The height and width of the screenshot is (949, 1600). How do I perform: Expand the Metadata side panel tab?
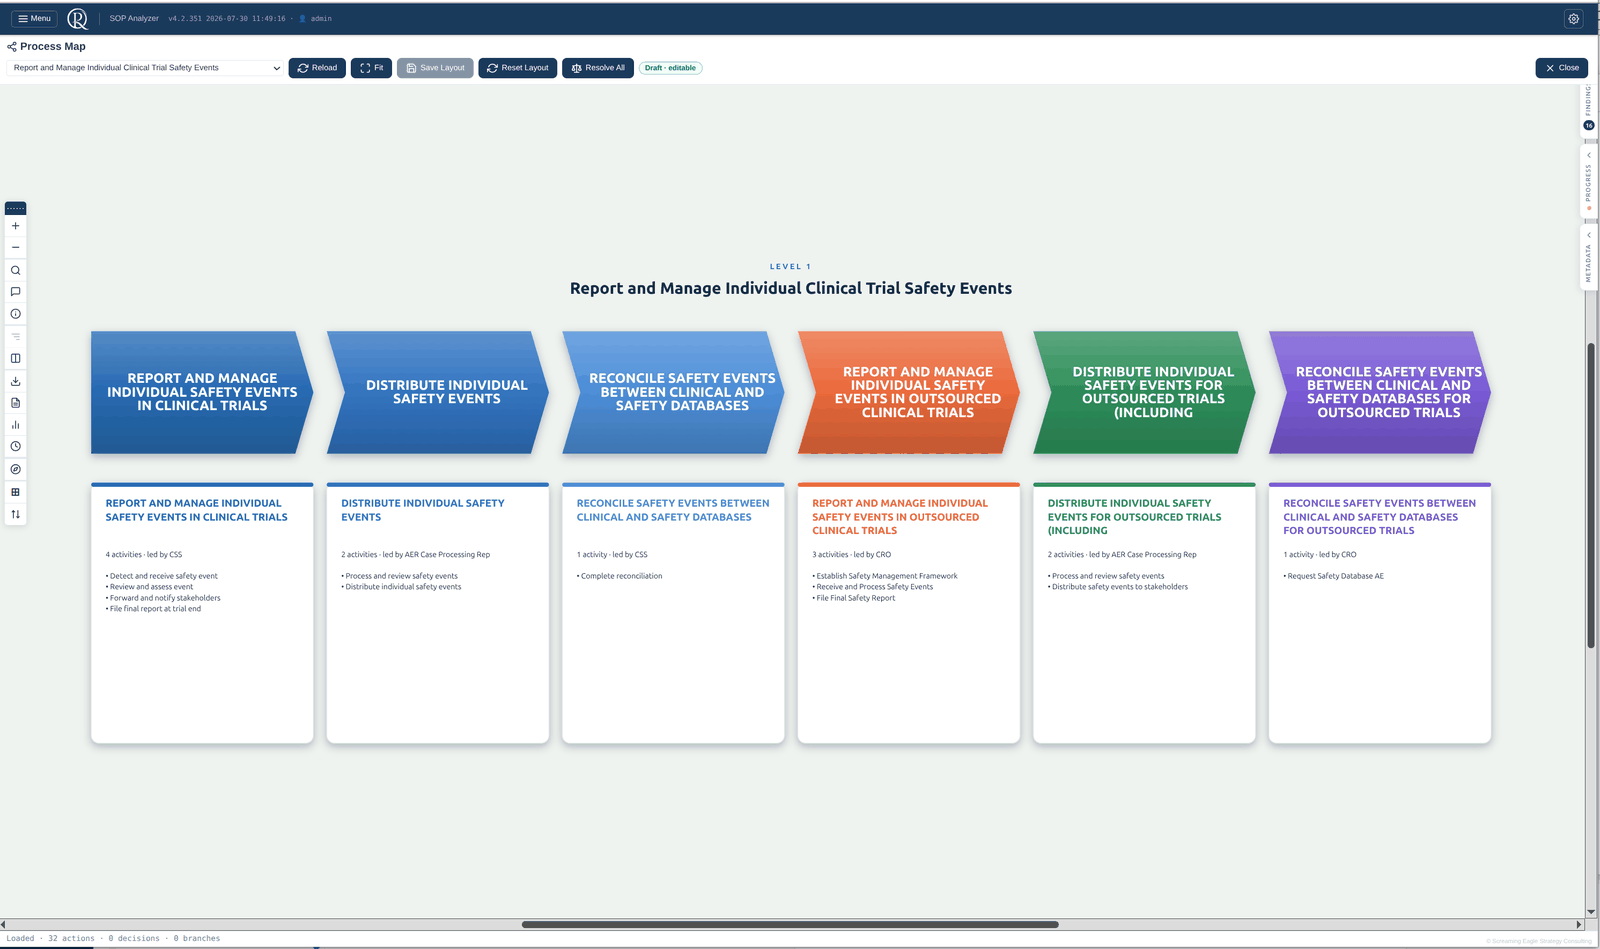[1588, 258]
